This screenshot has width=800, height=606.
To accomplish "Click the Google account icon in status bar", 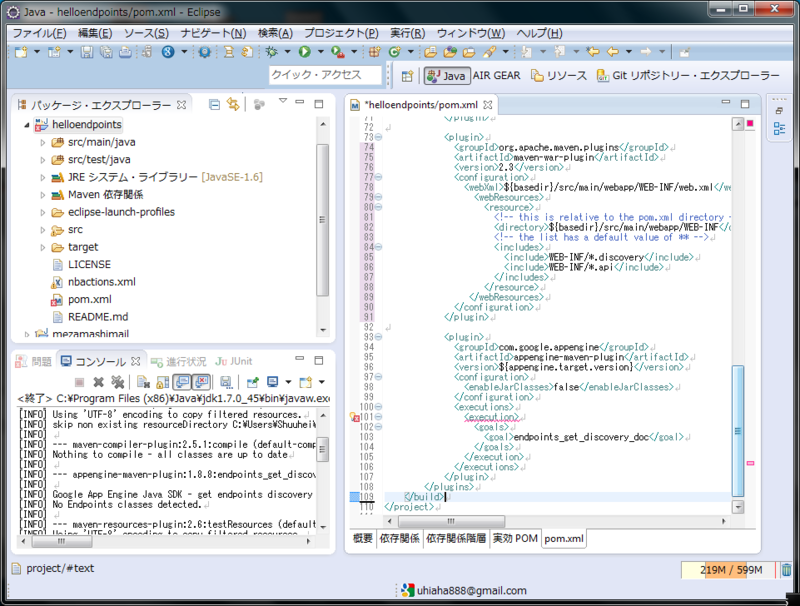I will click(x=408, y=590).
